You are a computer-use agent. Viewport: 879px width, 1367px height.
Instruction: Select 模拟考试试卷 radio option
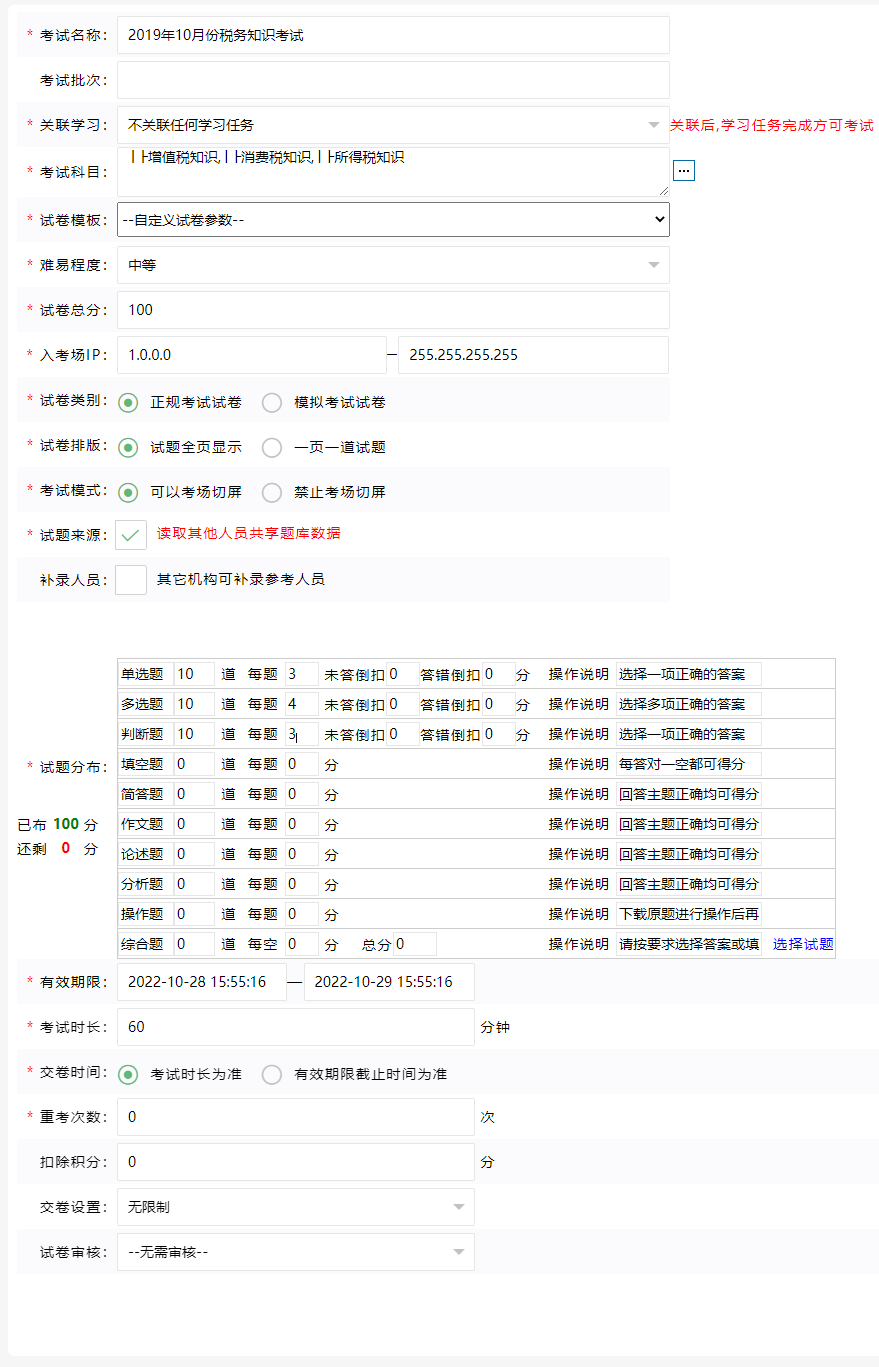(272, 403)
